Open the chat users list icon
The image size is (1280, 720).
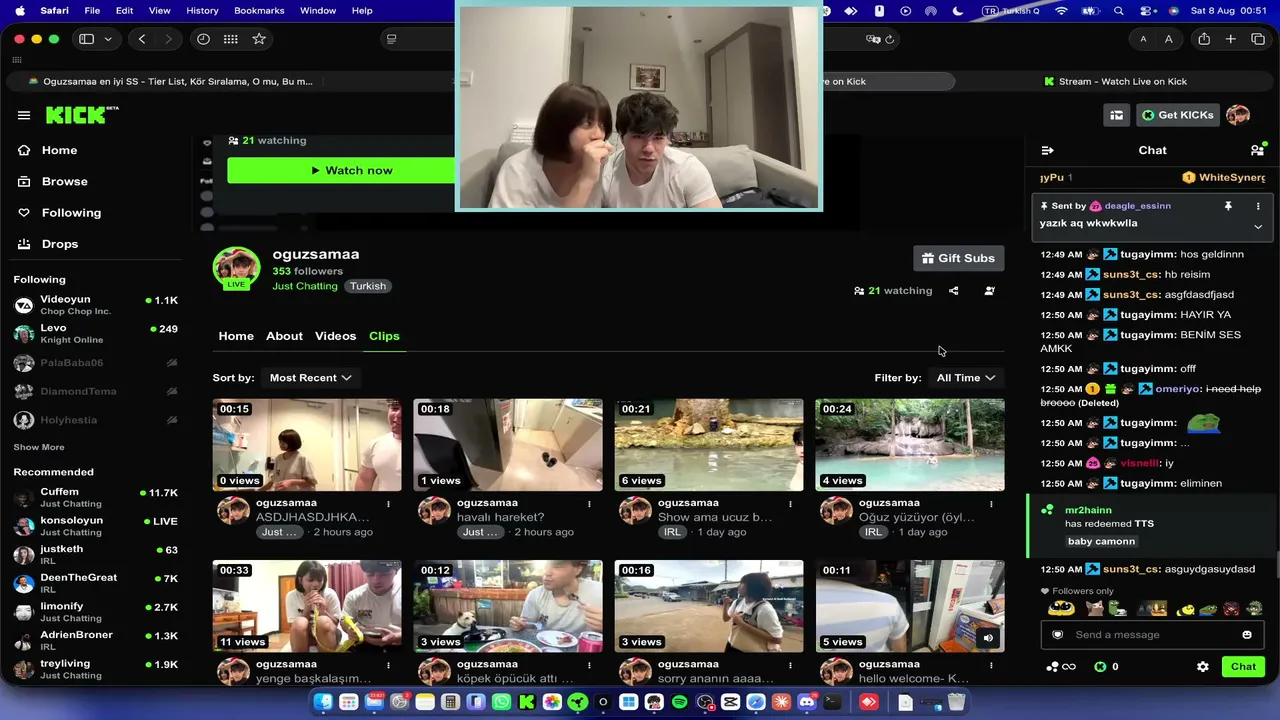1257,150
